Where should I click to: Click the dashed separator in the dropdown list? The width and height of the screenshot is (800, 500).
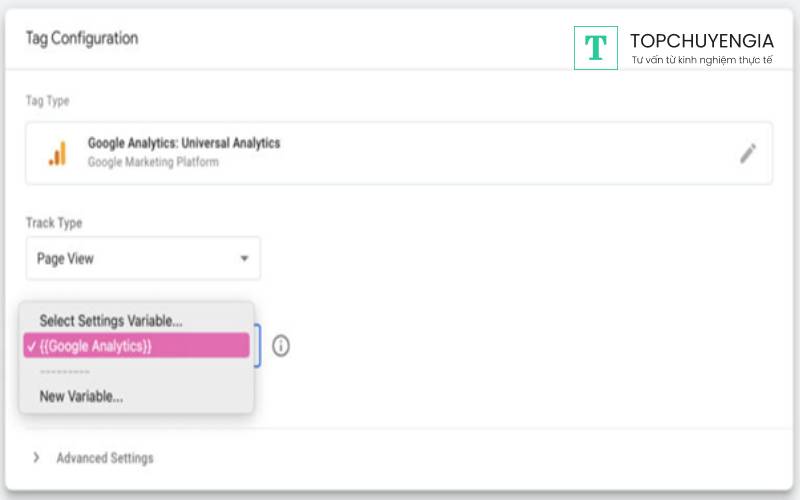(x=65, y=371)
